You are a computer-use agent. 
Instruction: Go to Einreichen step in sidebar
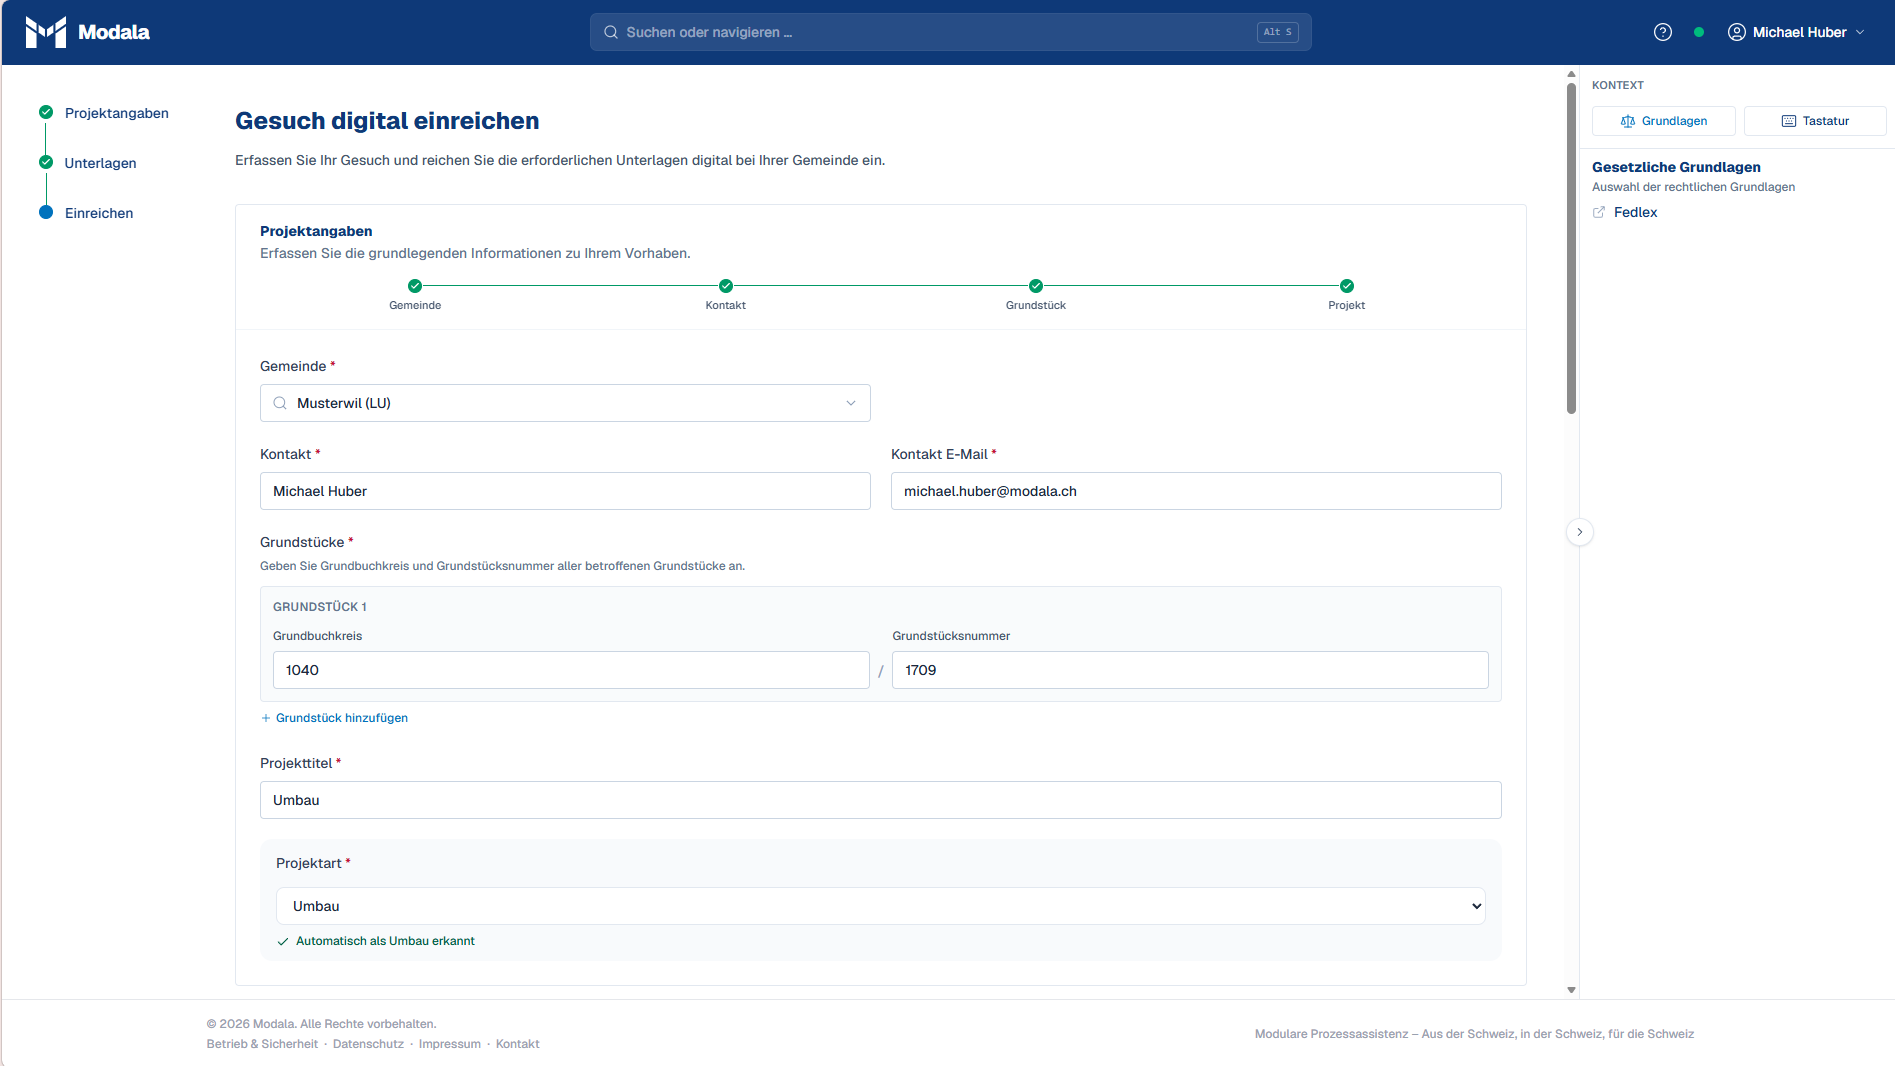pyautogui.click(x=99, y=213)
